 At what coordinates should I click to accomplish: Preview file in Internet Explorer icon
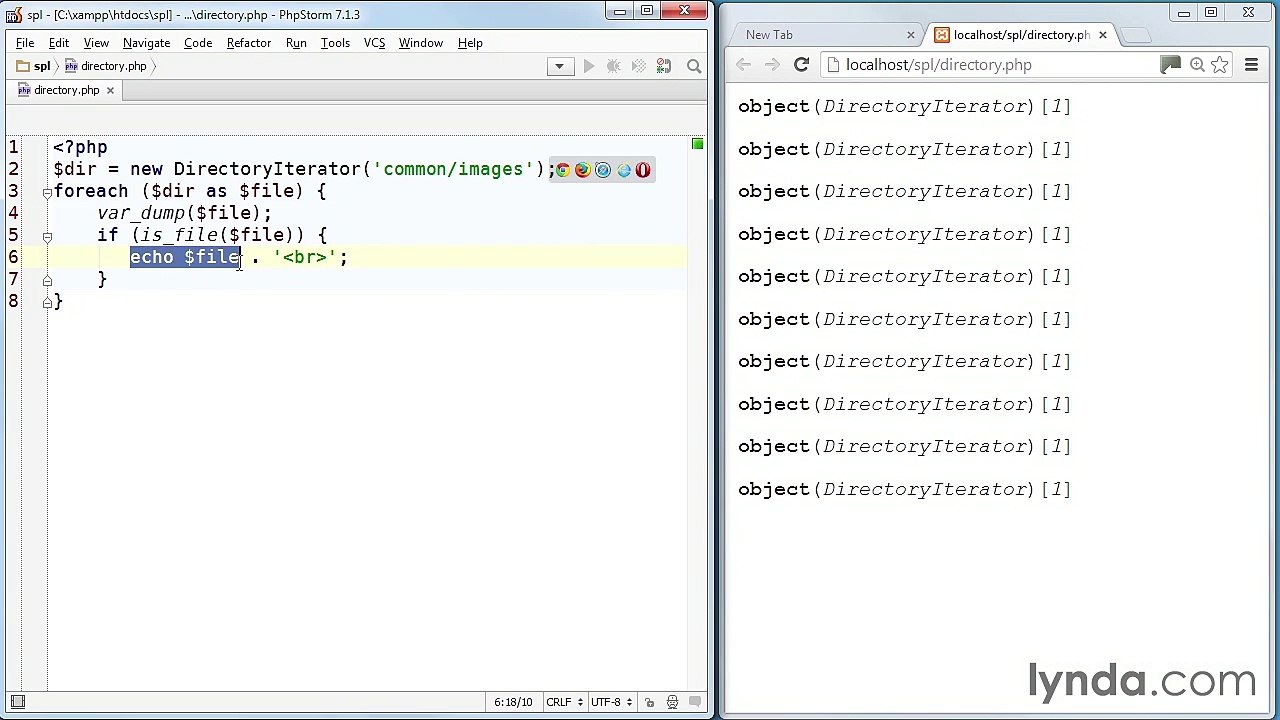(x=623, y=170)
